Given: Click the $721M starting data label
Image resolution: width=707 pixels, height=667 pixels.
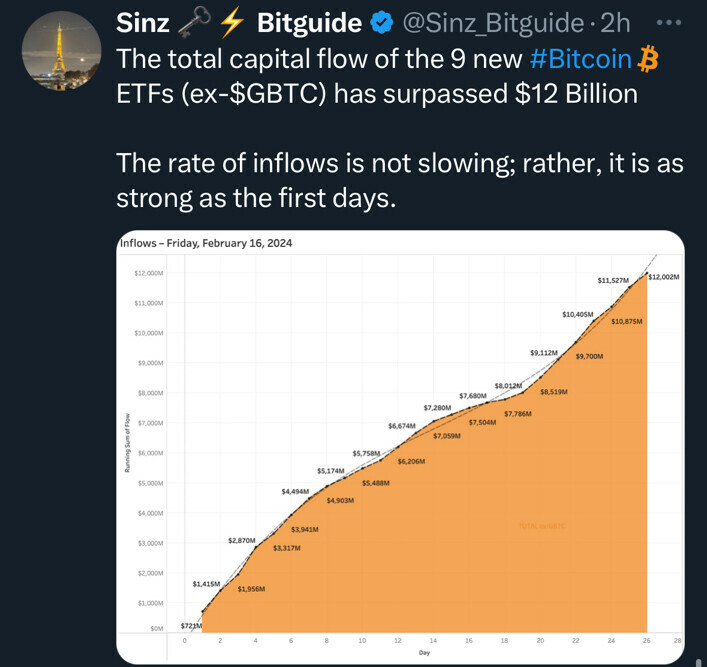Looking at the screenshot, I should [191, 626].
